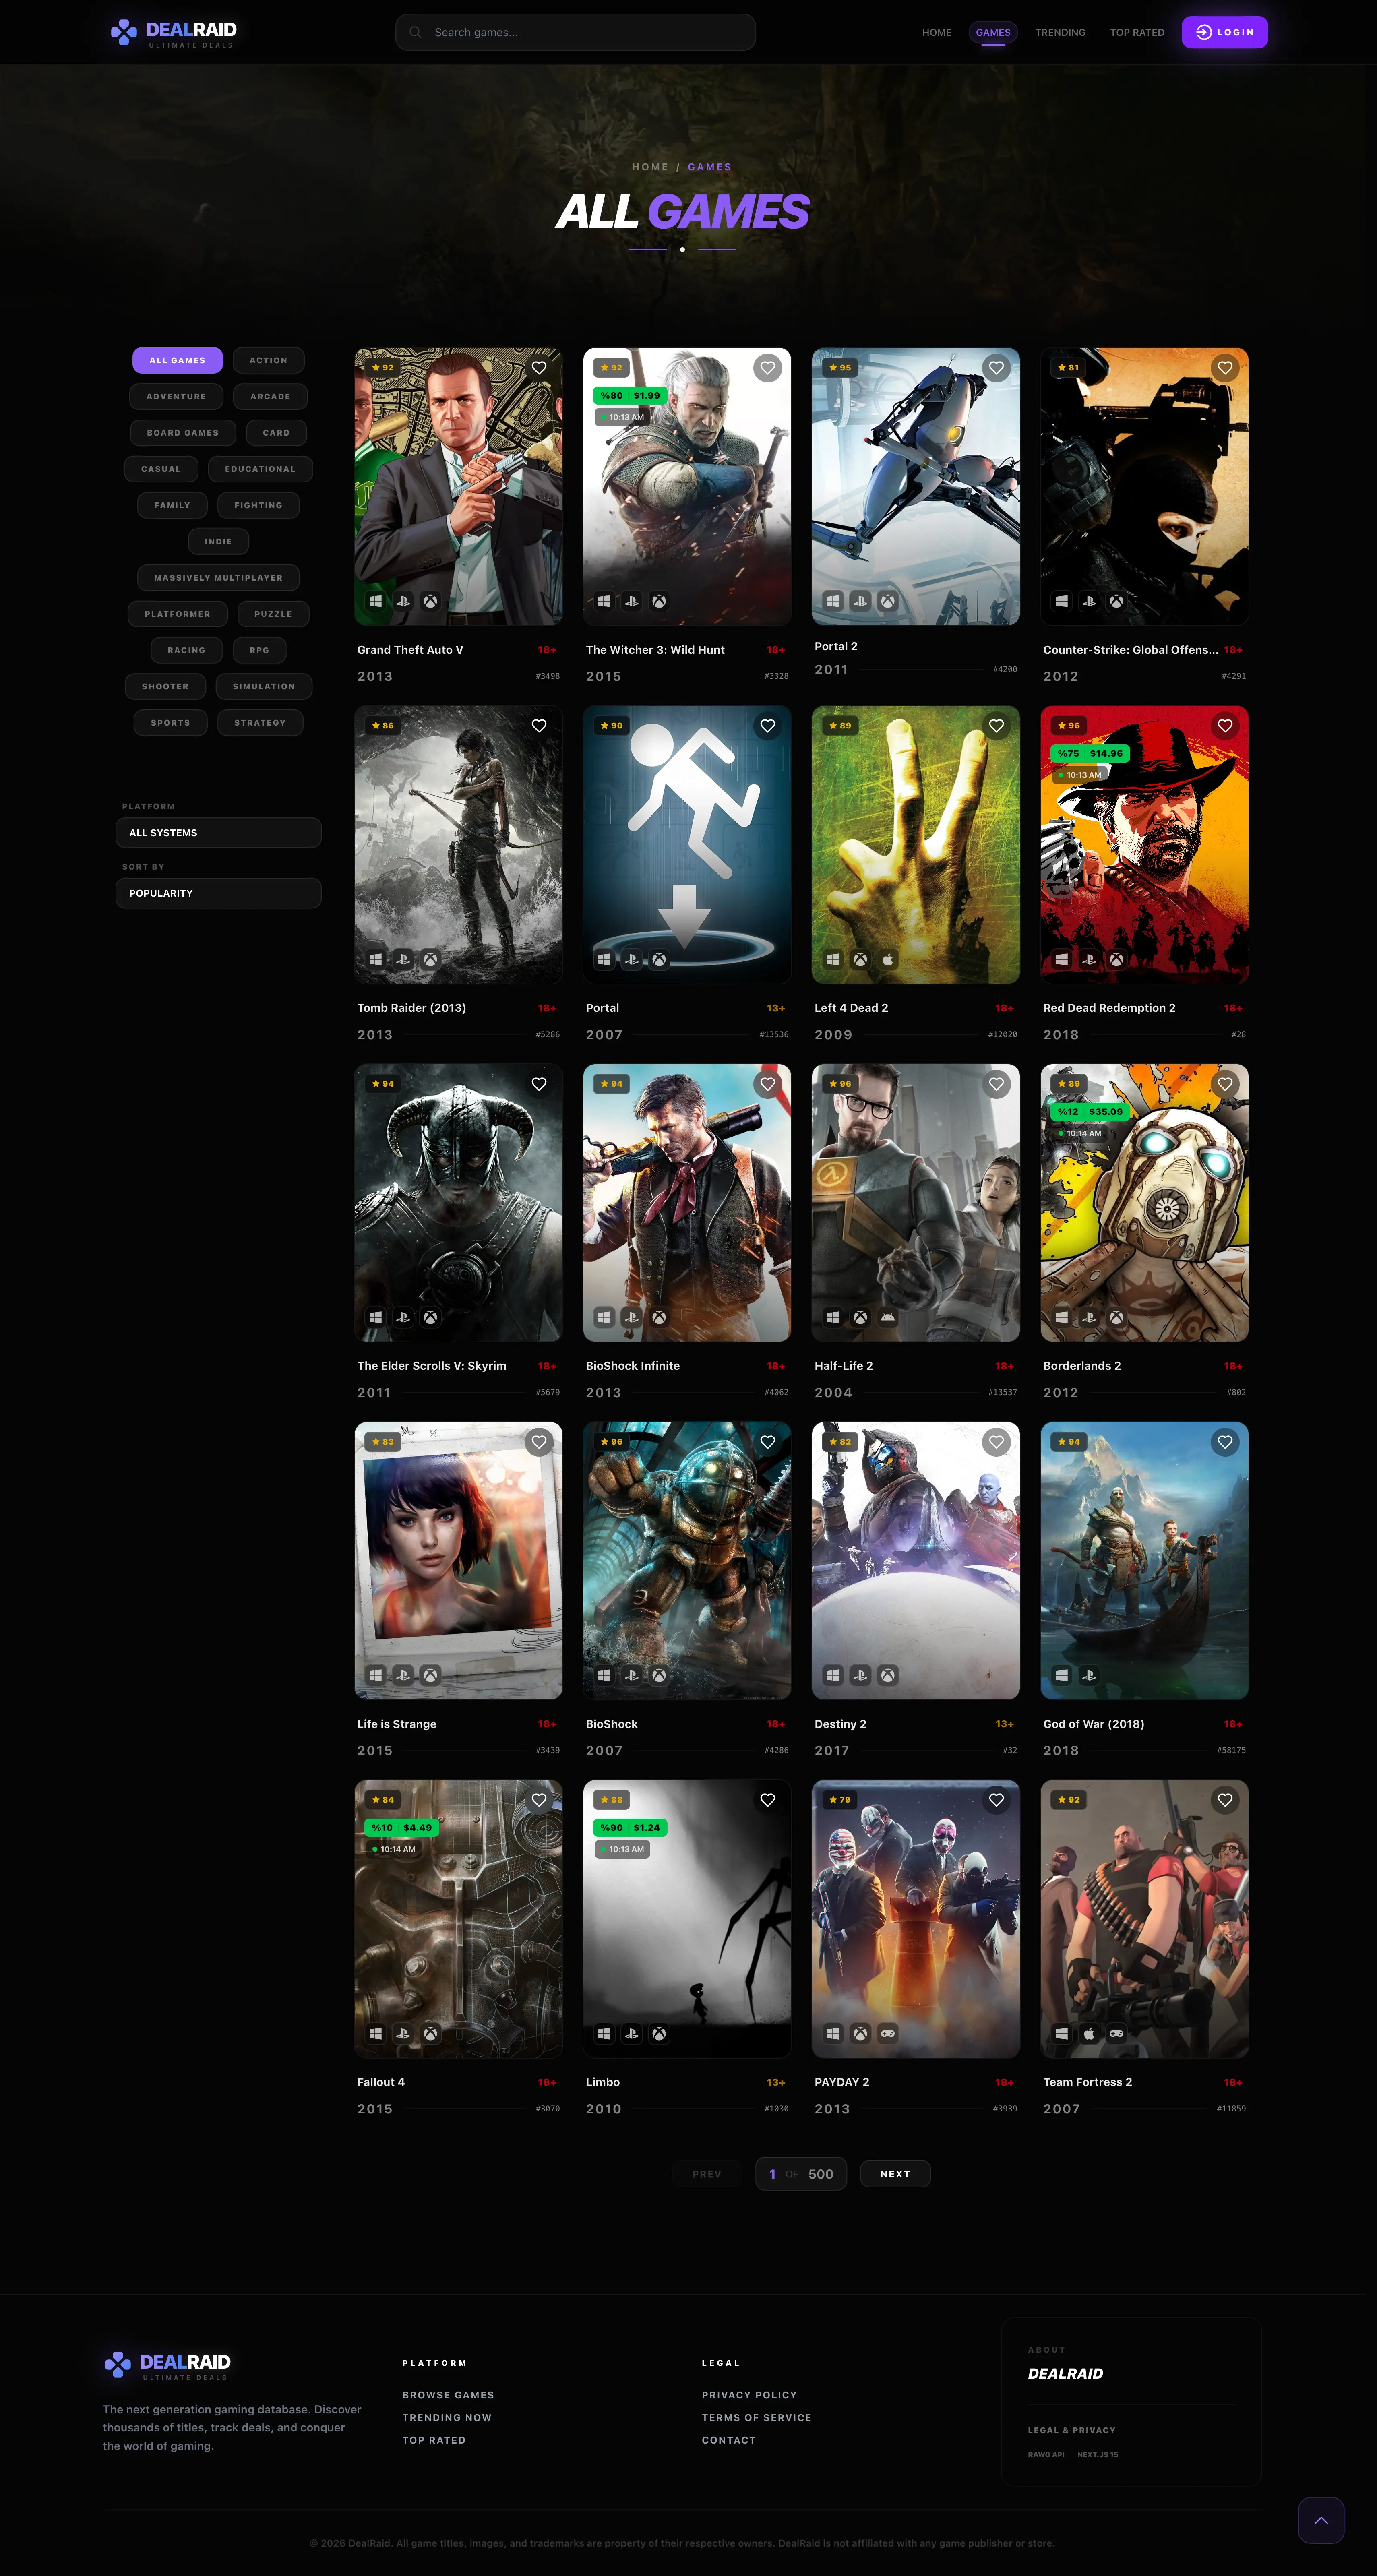Click the 96 star rating on Half-Life 2

(x=840, y=1084)
